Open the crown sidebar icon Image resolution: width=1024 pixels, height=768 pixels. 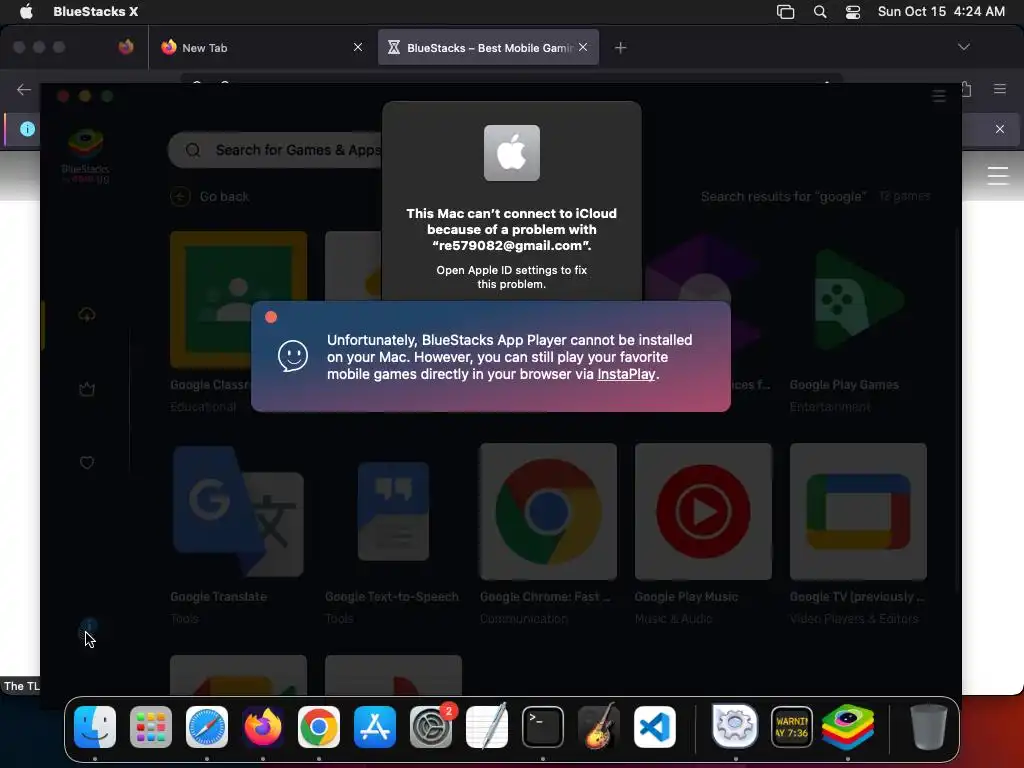pyautogui.click(x=87, y=390)
